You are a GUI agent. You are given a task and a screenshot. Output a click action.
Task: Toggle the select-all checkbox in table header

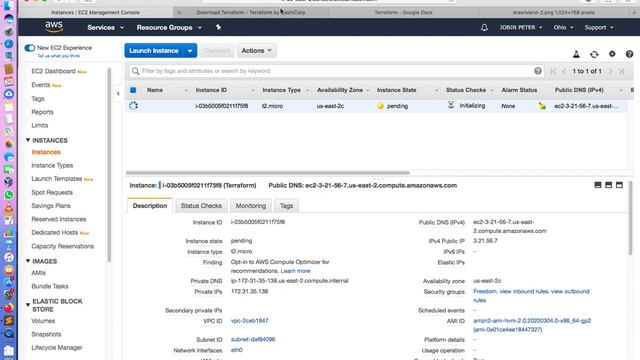point(133,90)
